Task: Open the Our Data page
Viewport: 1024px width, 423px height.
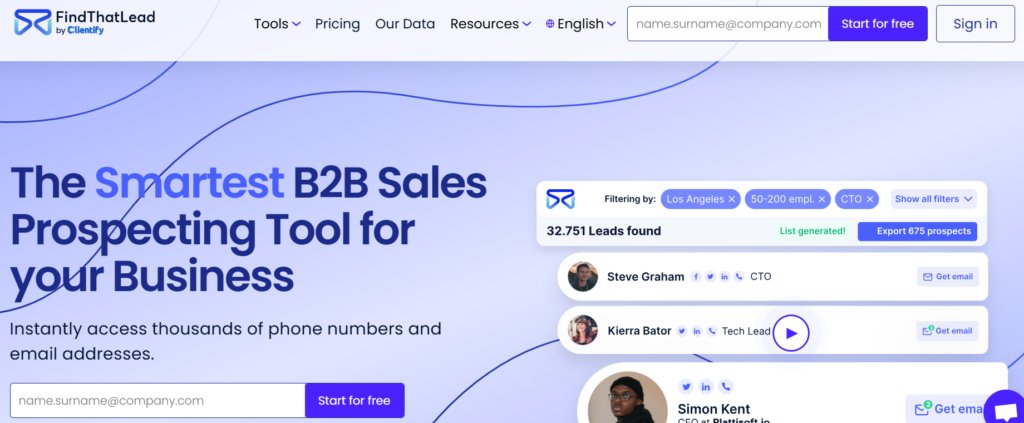Action: [x=405, y=24]
